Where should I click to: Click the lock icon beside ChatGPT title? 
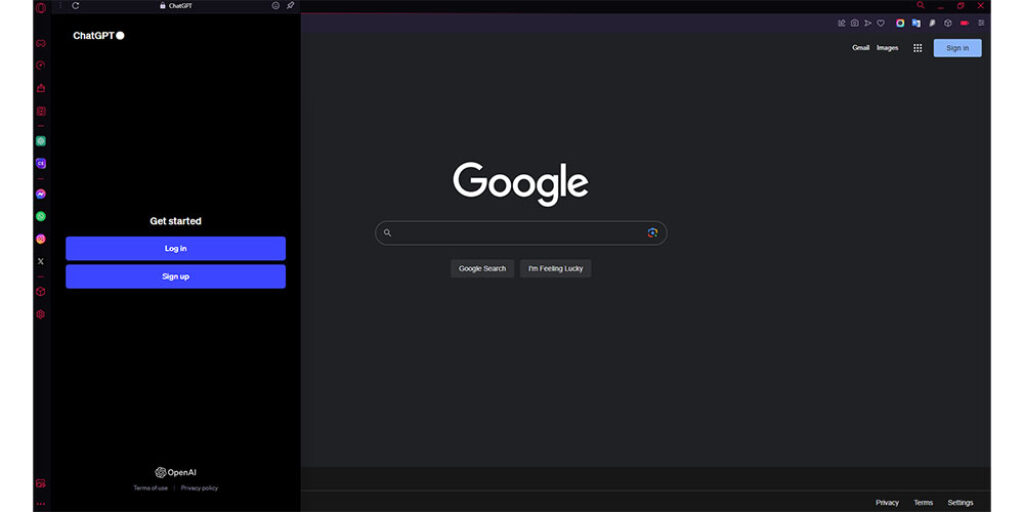coord(163,5)
